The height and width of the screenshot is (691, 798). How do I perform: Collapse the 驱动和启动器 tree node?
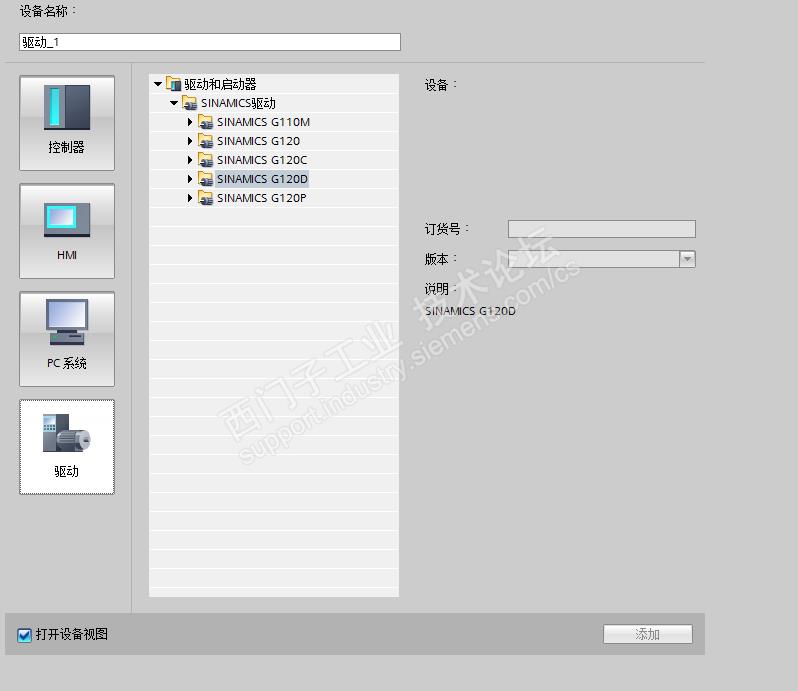pyautogui.click(x=158, y=84)
